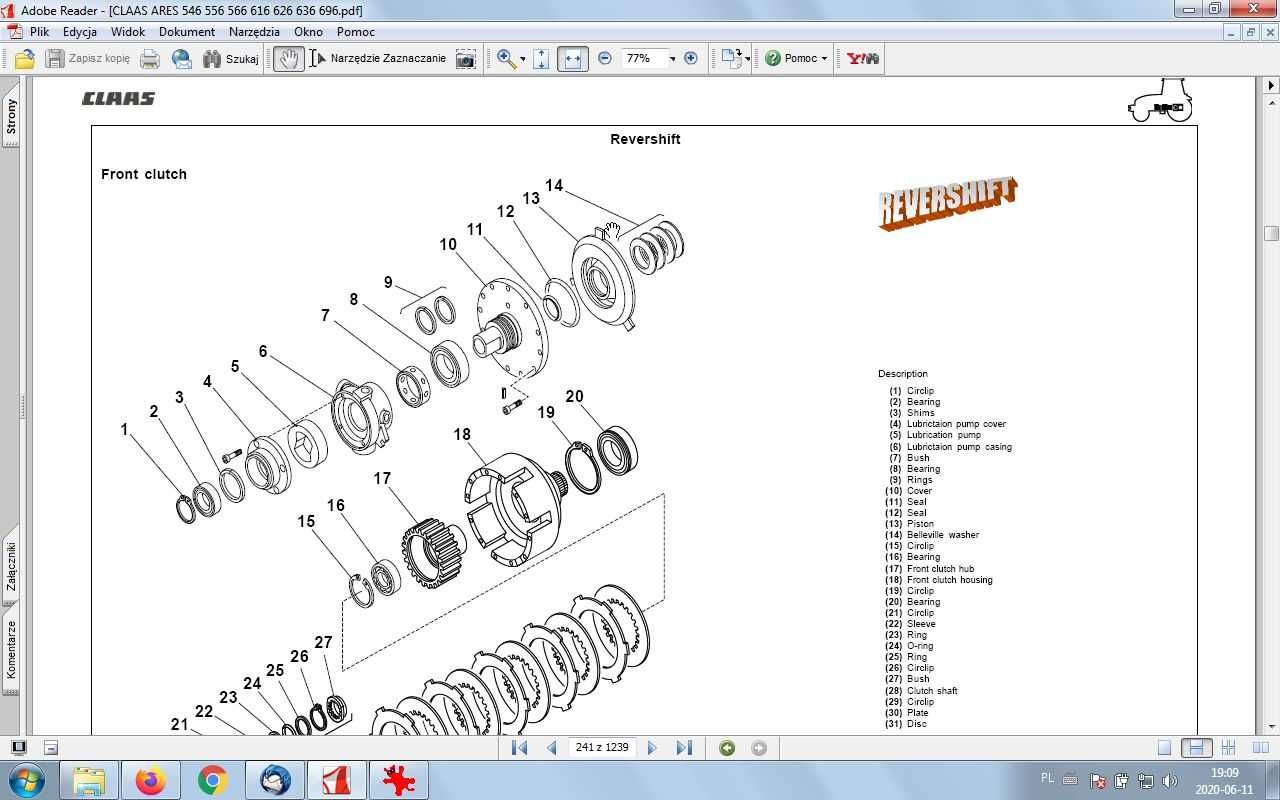Open the zoom percentage dropdown
Image resolution: width=1280 pixels, height=800 pixels.
click(672, 59)
